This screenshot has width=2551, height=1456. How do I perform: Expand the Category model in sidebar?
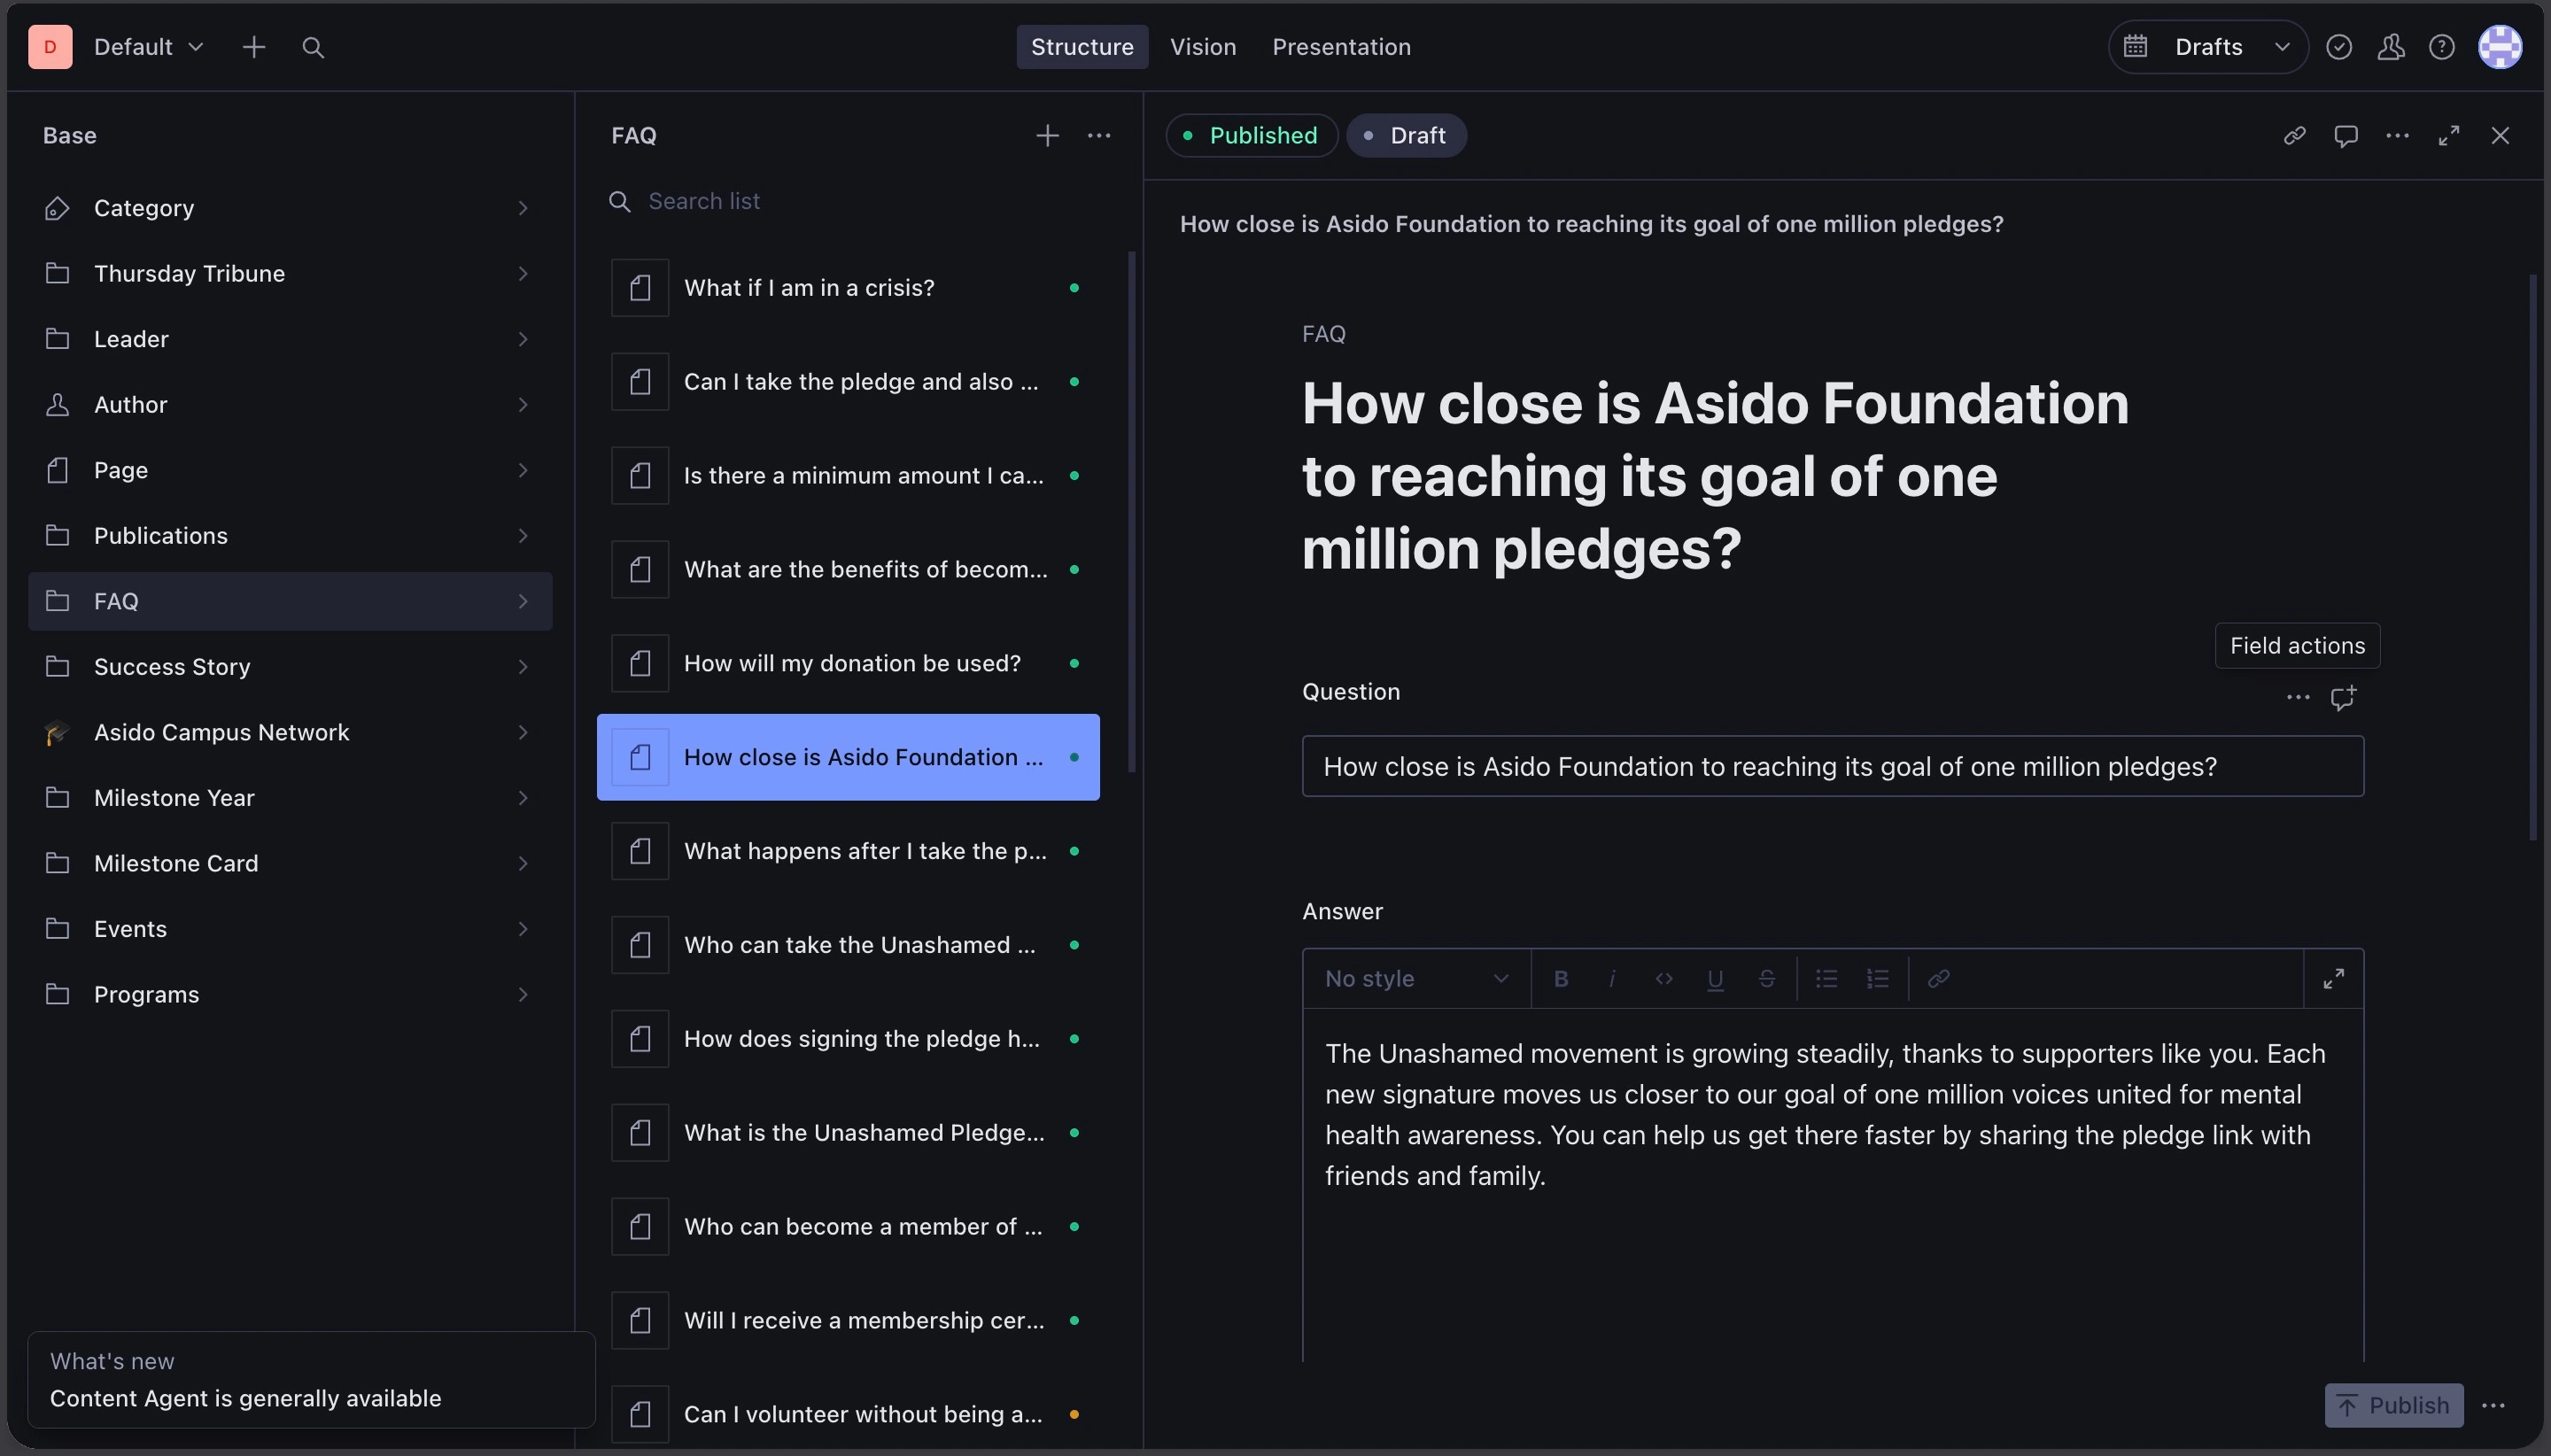pos(523,208)
